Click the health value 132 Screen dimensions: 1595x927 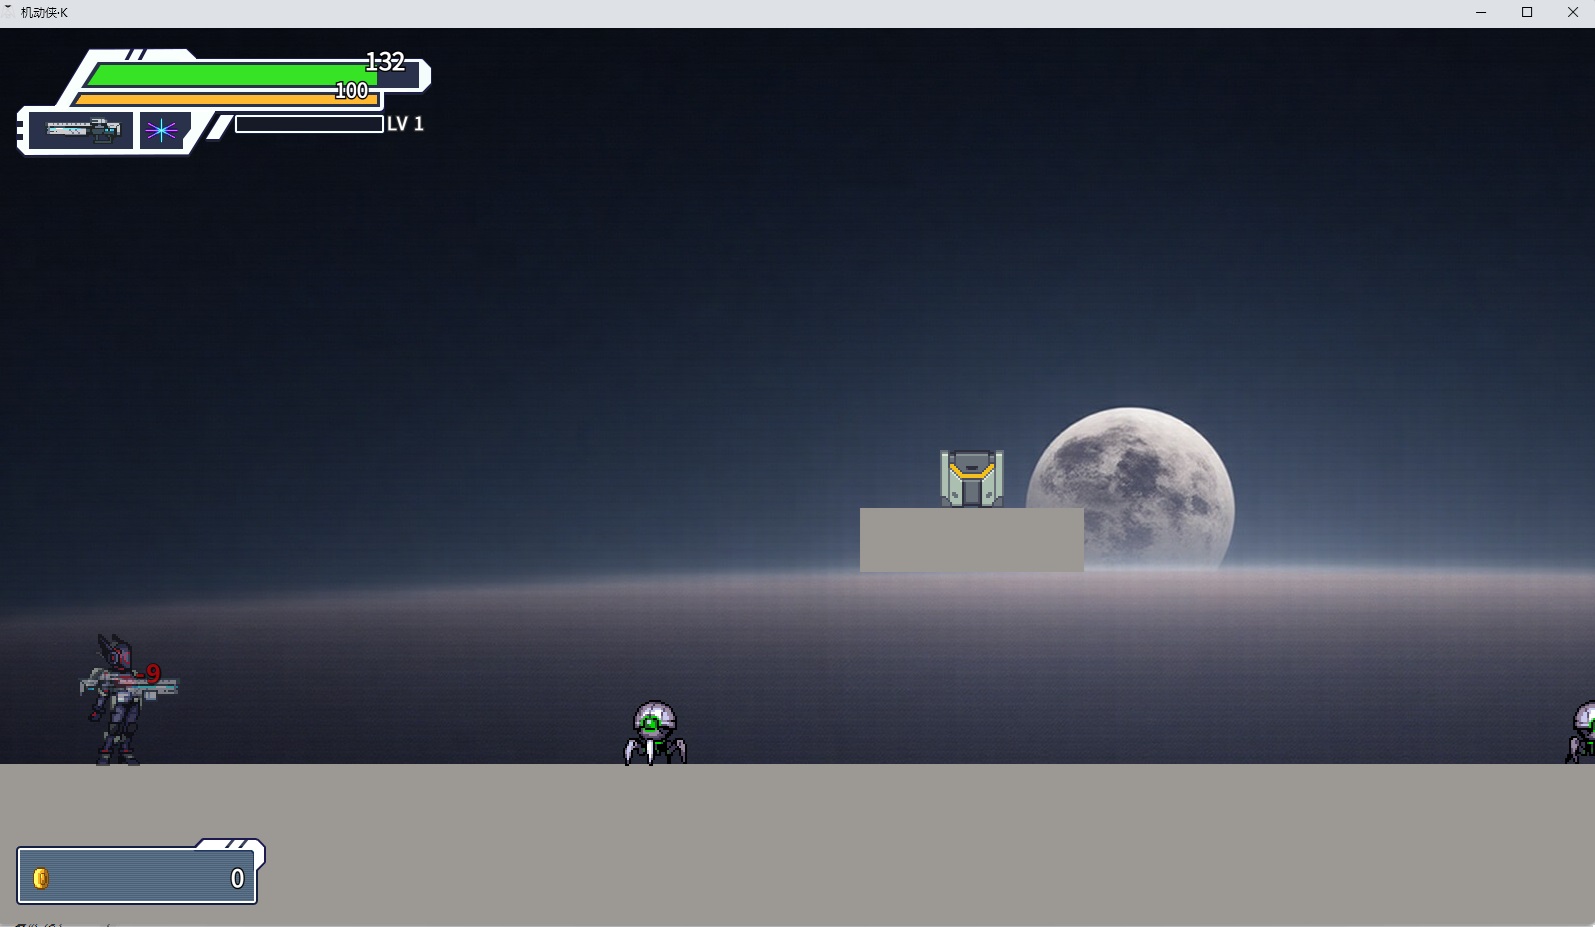(385, 62)
